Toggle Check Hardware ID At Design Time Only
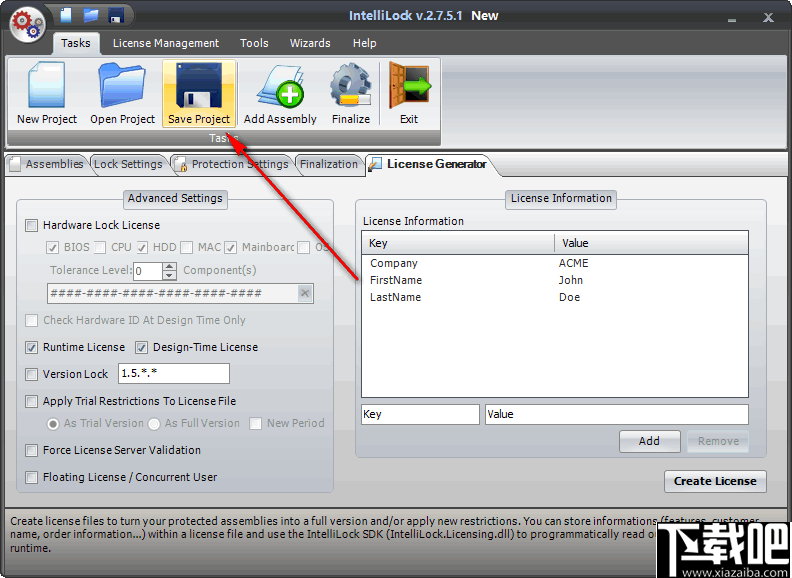792x578 pixels. pyautogui.click(x=31, y=320)
